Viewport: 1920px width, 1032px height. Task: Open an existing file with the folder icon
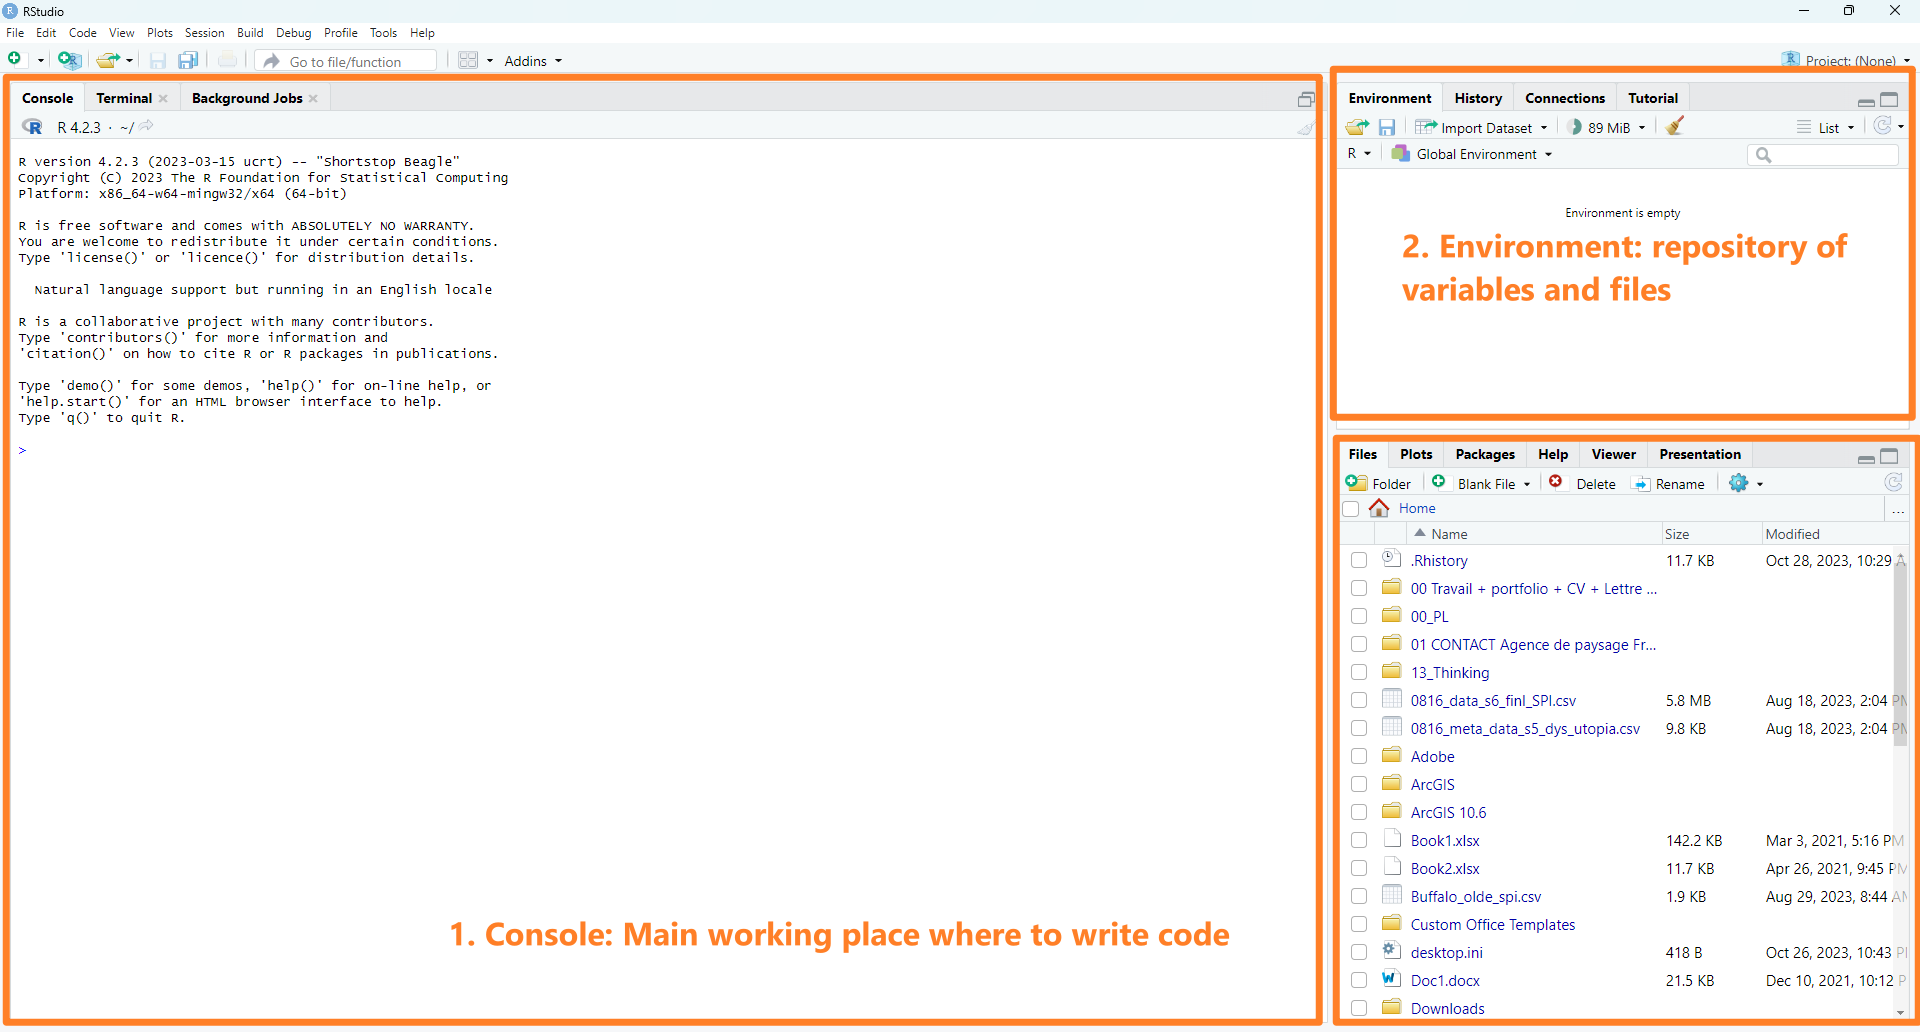click(108, 60)
